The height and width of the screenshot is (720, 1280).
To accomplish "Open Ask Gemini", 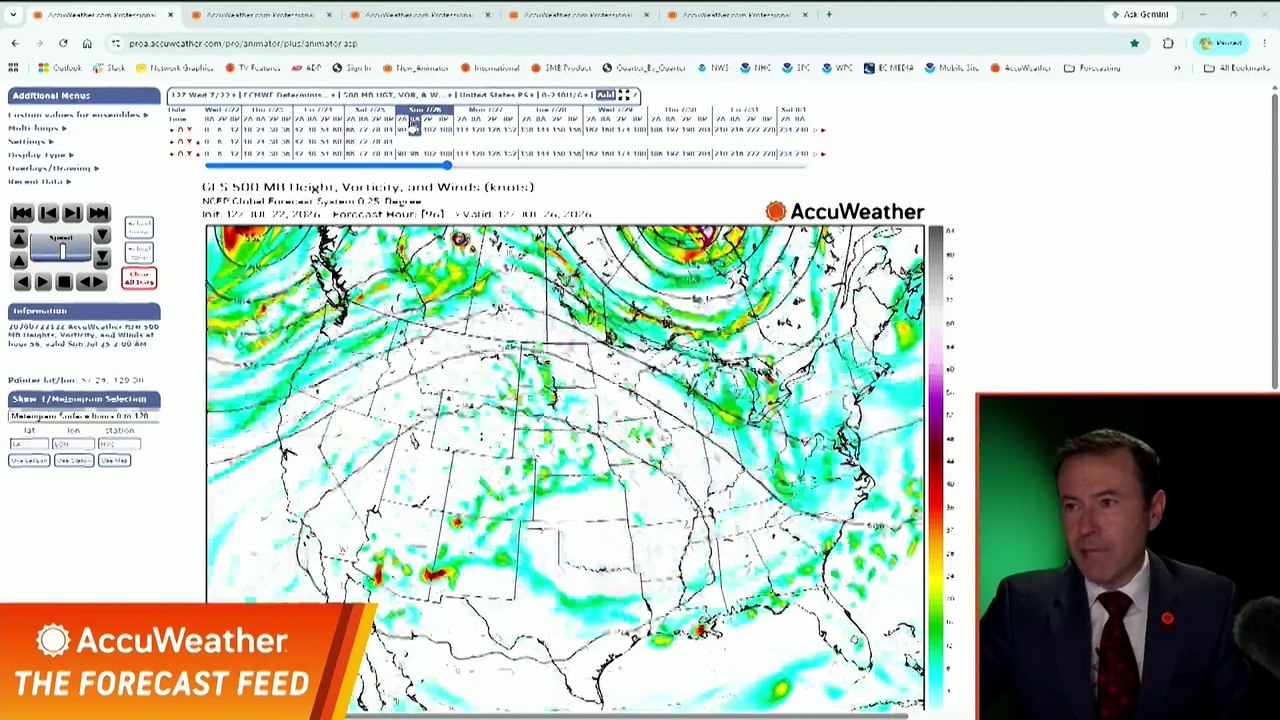I will pos(1139,15).
